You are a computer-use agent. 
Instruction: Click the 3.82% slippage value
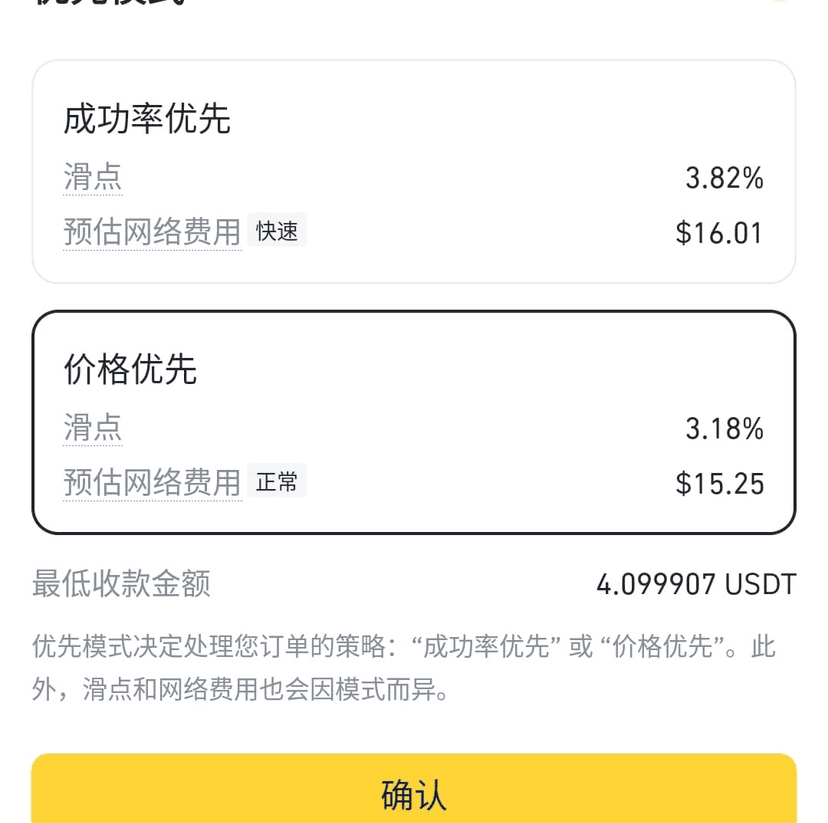tap(724, 178)
